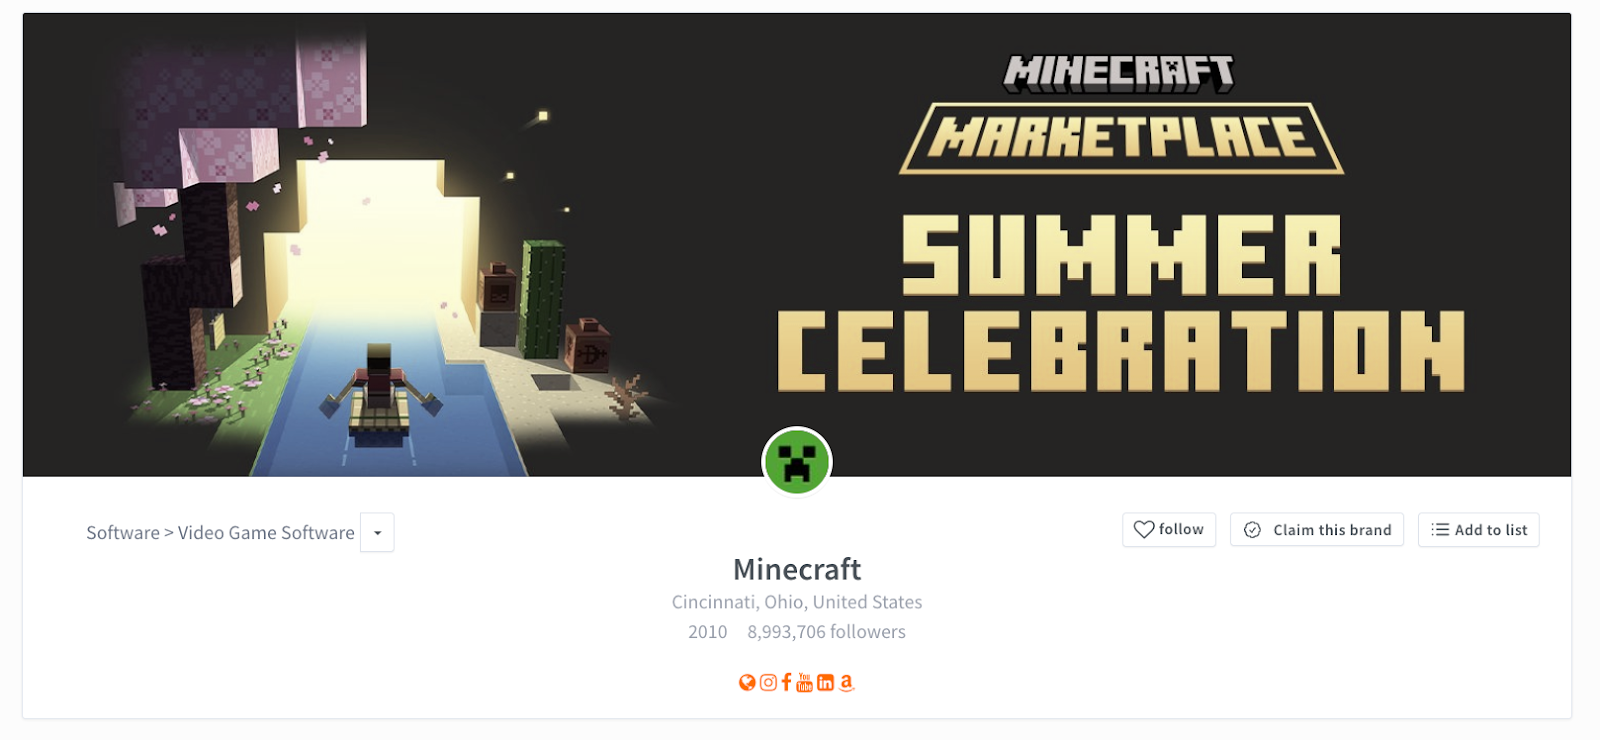
Task: Follow the Minecraft brand
Action: (1169, 530)
